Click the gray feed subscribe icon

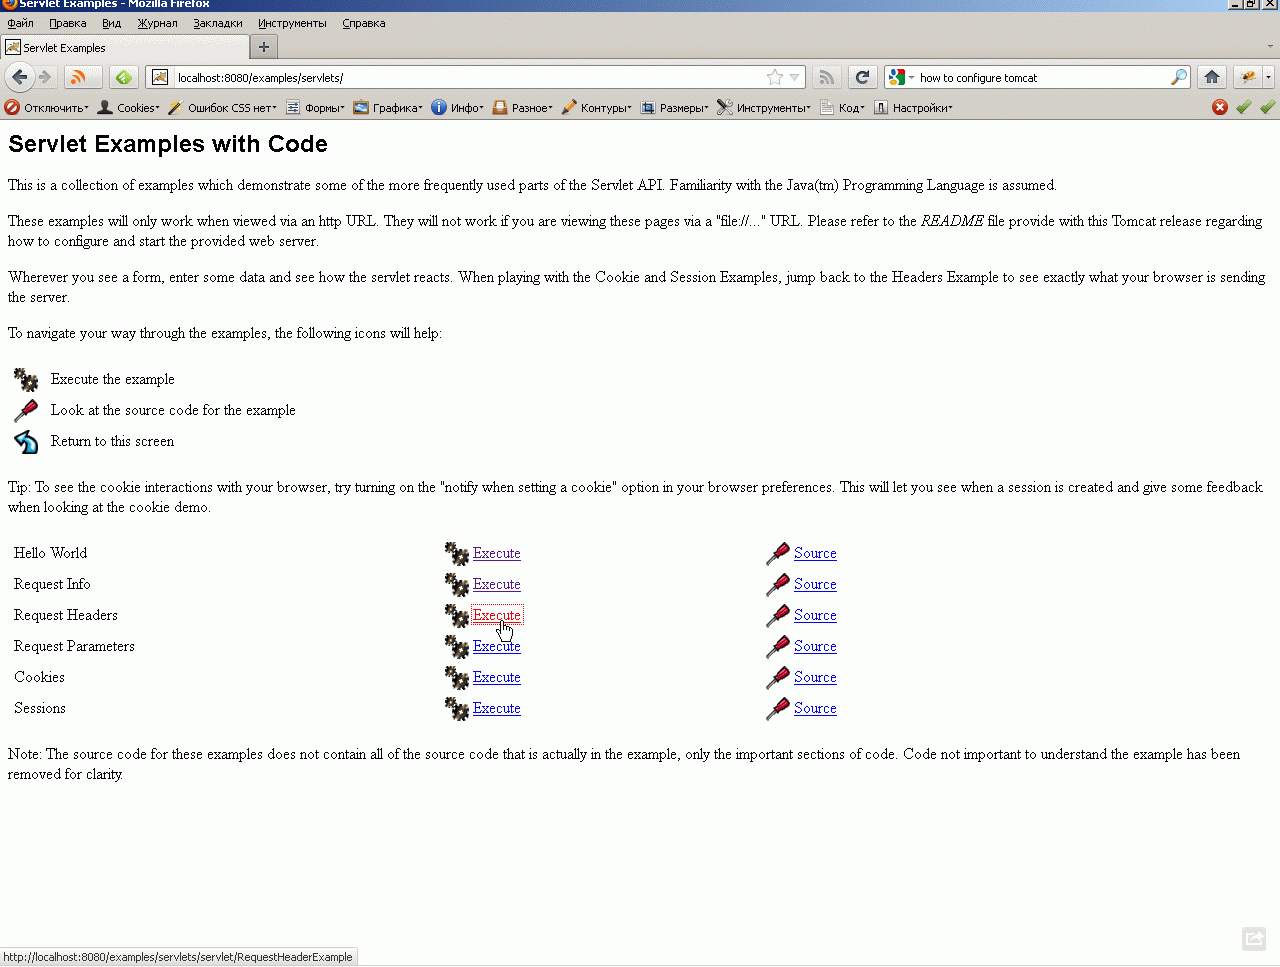(x=826, y=77)
